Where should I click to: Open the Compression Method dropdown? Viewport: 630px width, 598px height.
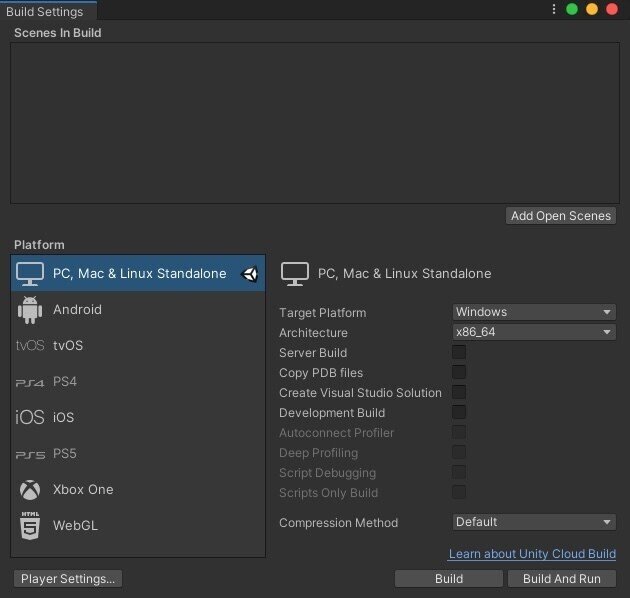534,522
